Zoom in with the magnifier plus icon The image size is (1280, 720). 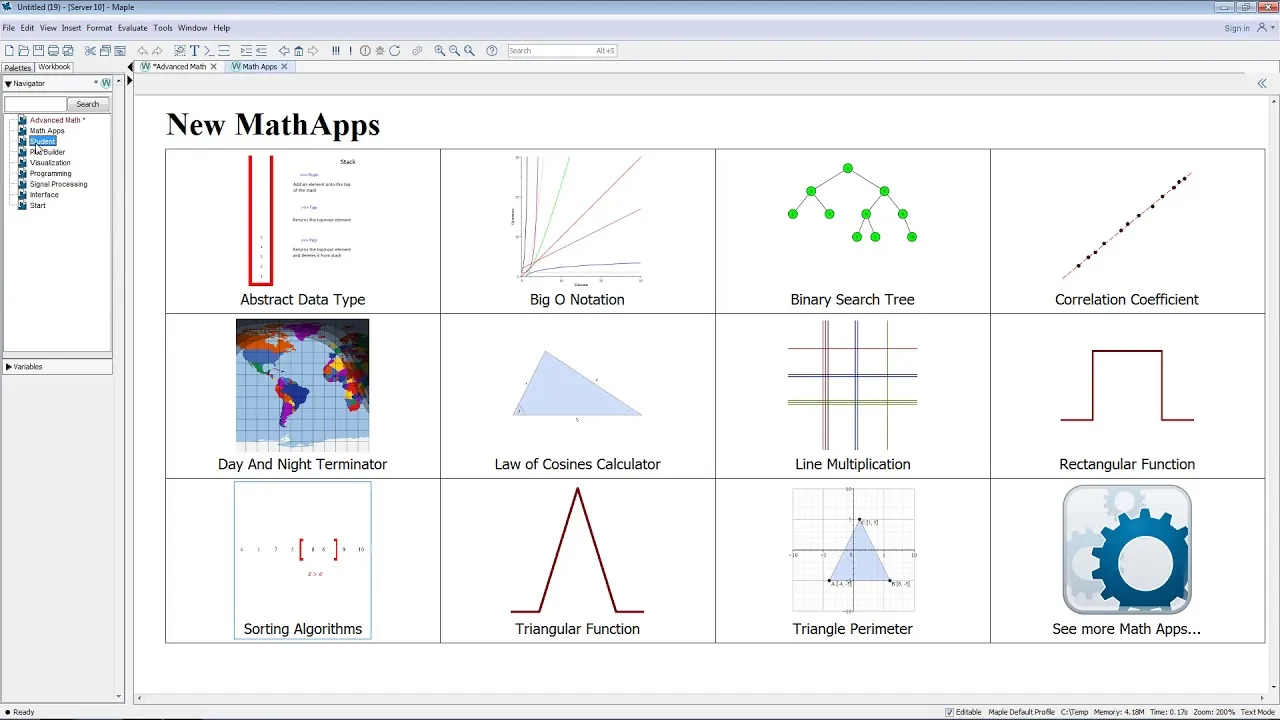click(x=440, y=50)
